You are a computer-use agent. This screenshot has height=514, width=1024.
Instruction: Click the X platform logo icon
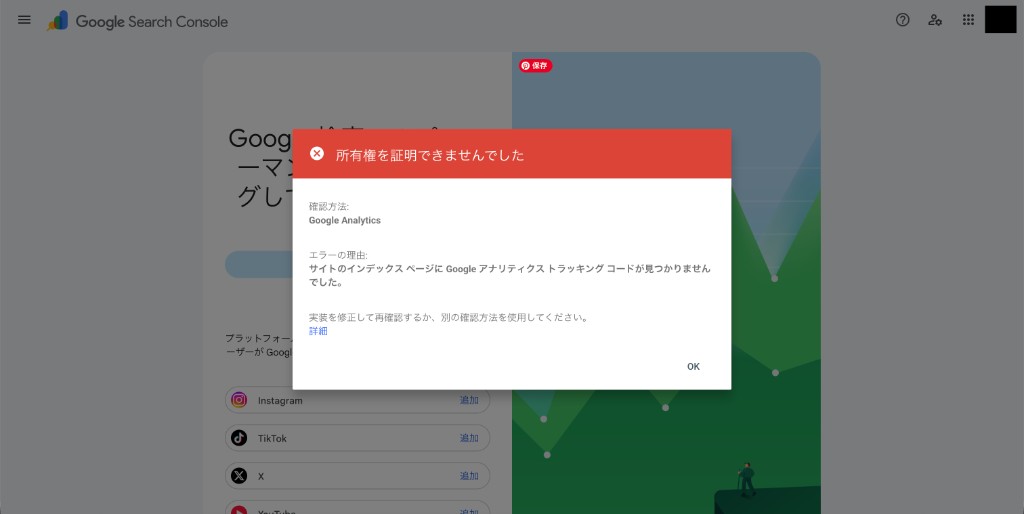(239, 475)
